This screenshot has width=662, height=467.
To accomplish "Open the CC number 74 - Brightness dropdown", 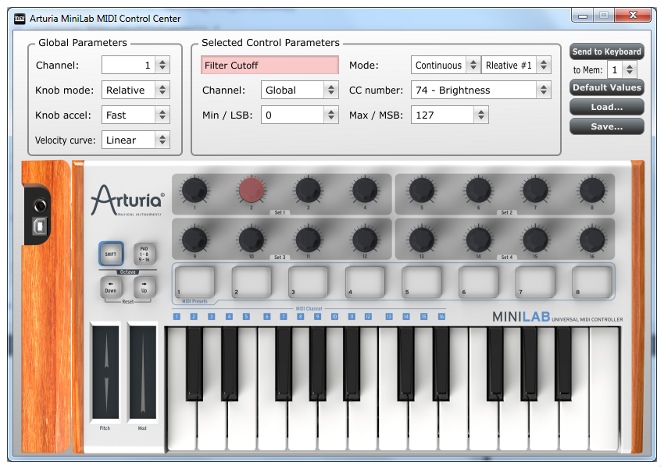I will pyautogui.click(x=481, y=90).
